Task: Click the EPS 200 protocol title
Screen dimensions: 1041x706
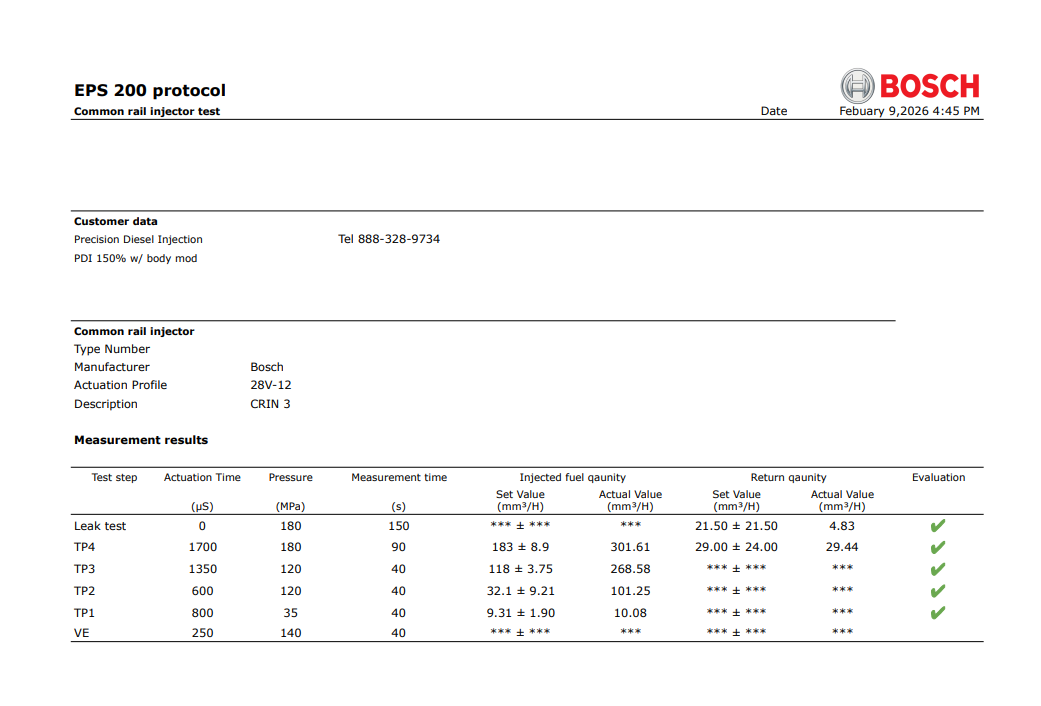Action: click(150, 90)
